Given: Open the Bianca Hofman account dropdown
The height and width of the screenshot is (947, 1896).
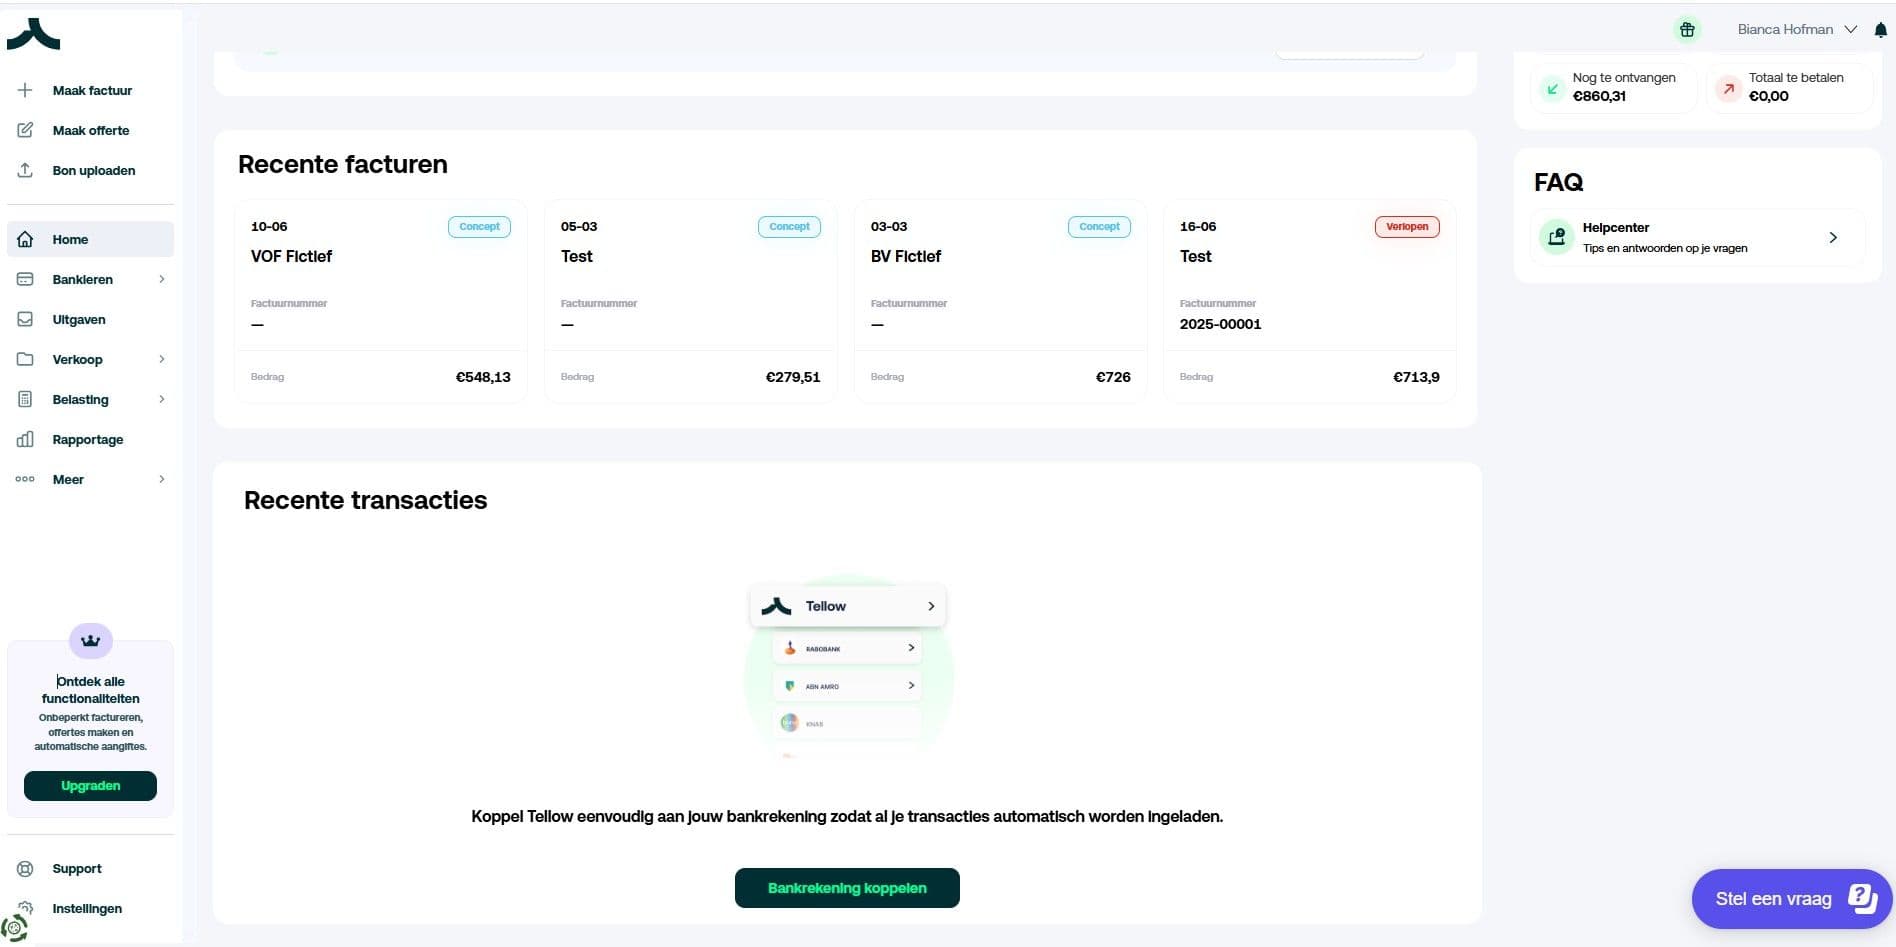Looking at the screenshot, I should [1796, 30].
